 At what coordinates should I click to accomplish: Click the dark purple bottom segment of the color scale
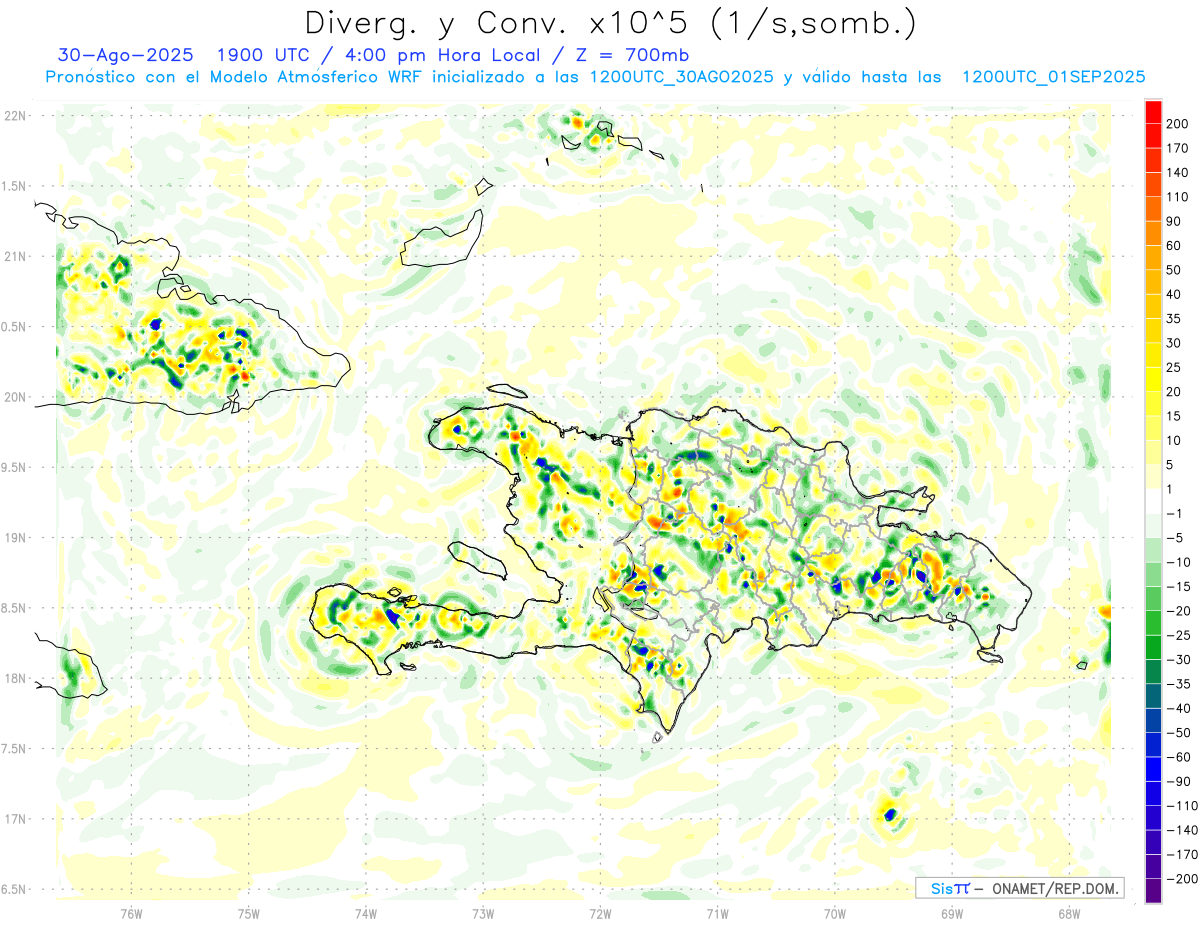coord(1153,891)
